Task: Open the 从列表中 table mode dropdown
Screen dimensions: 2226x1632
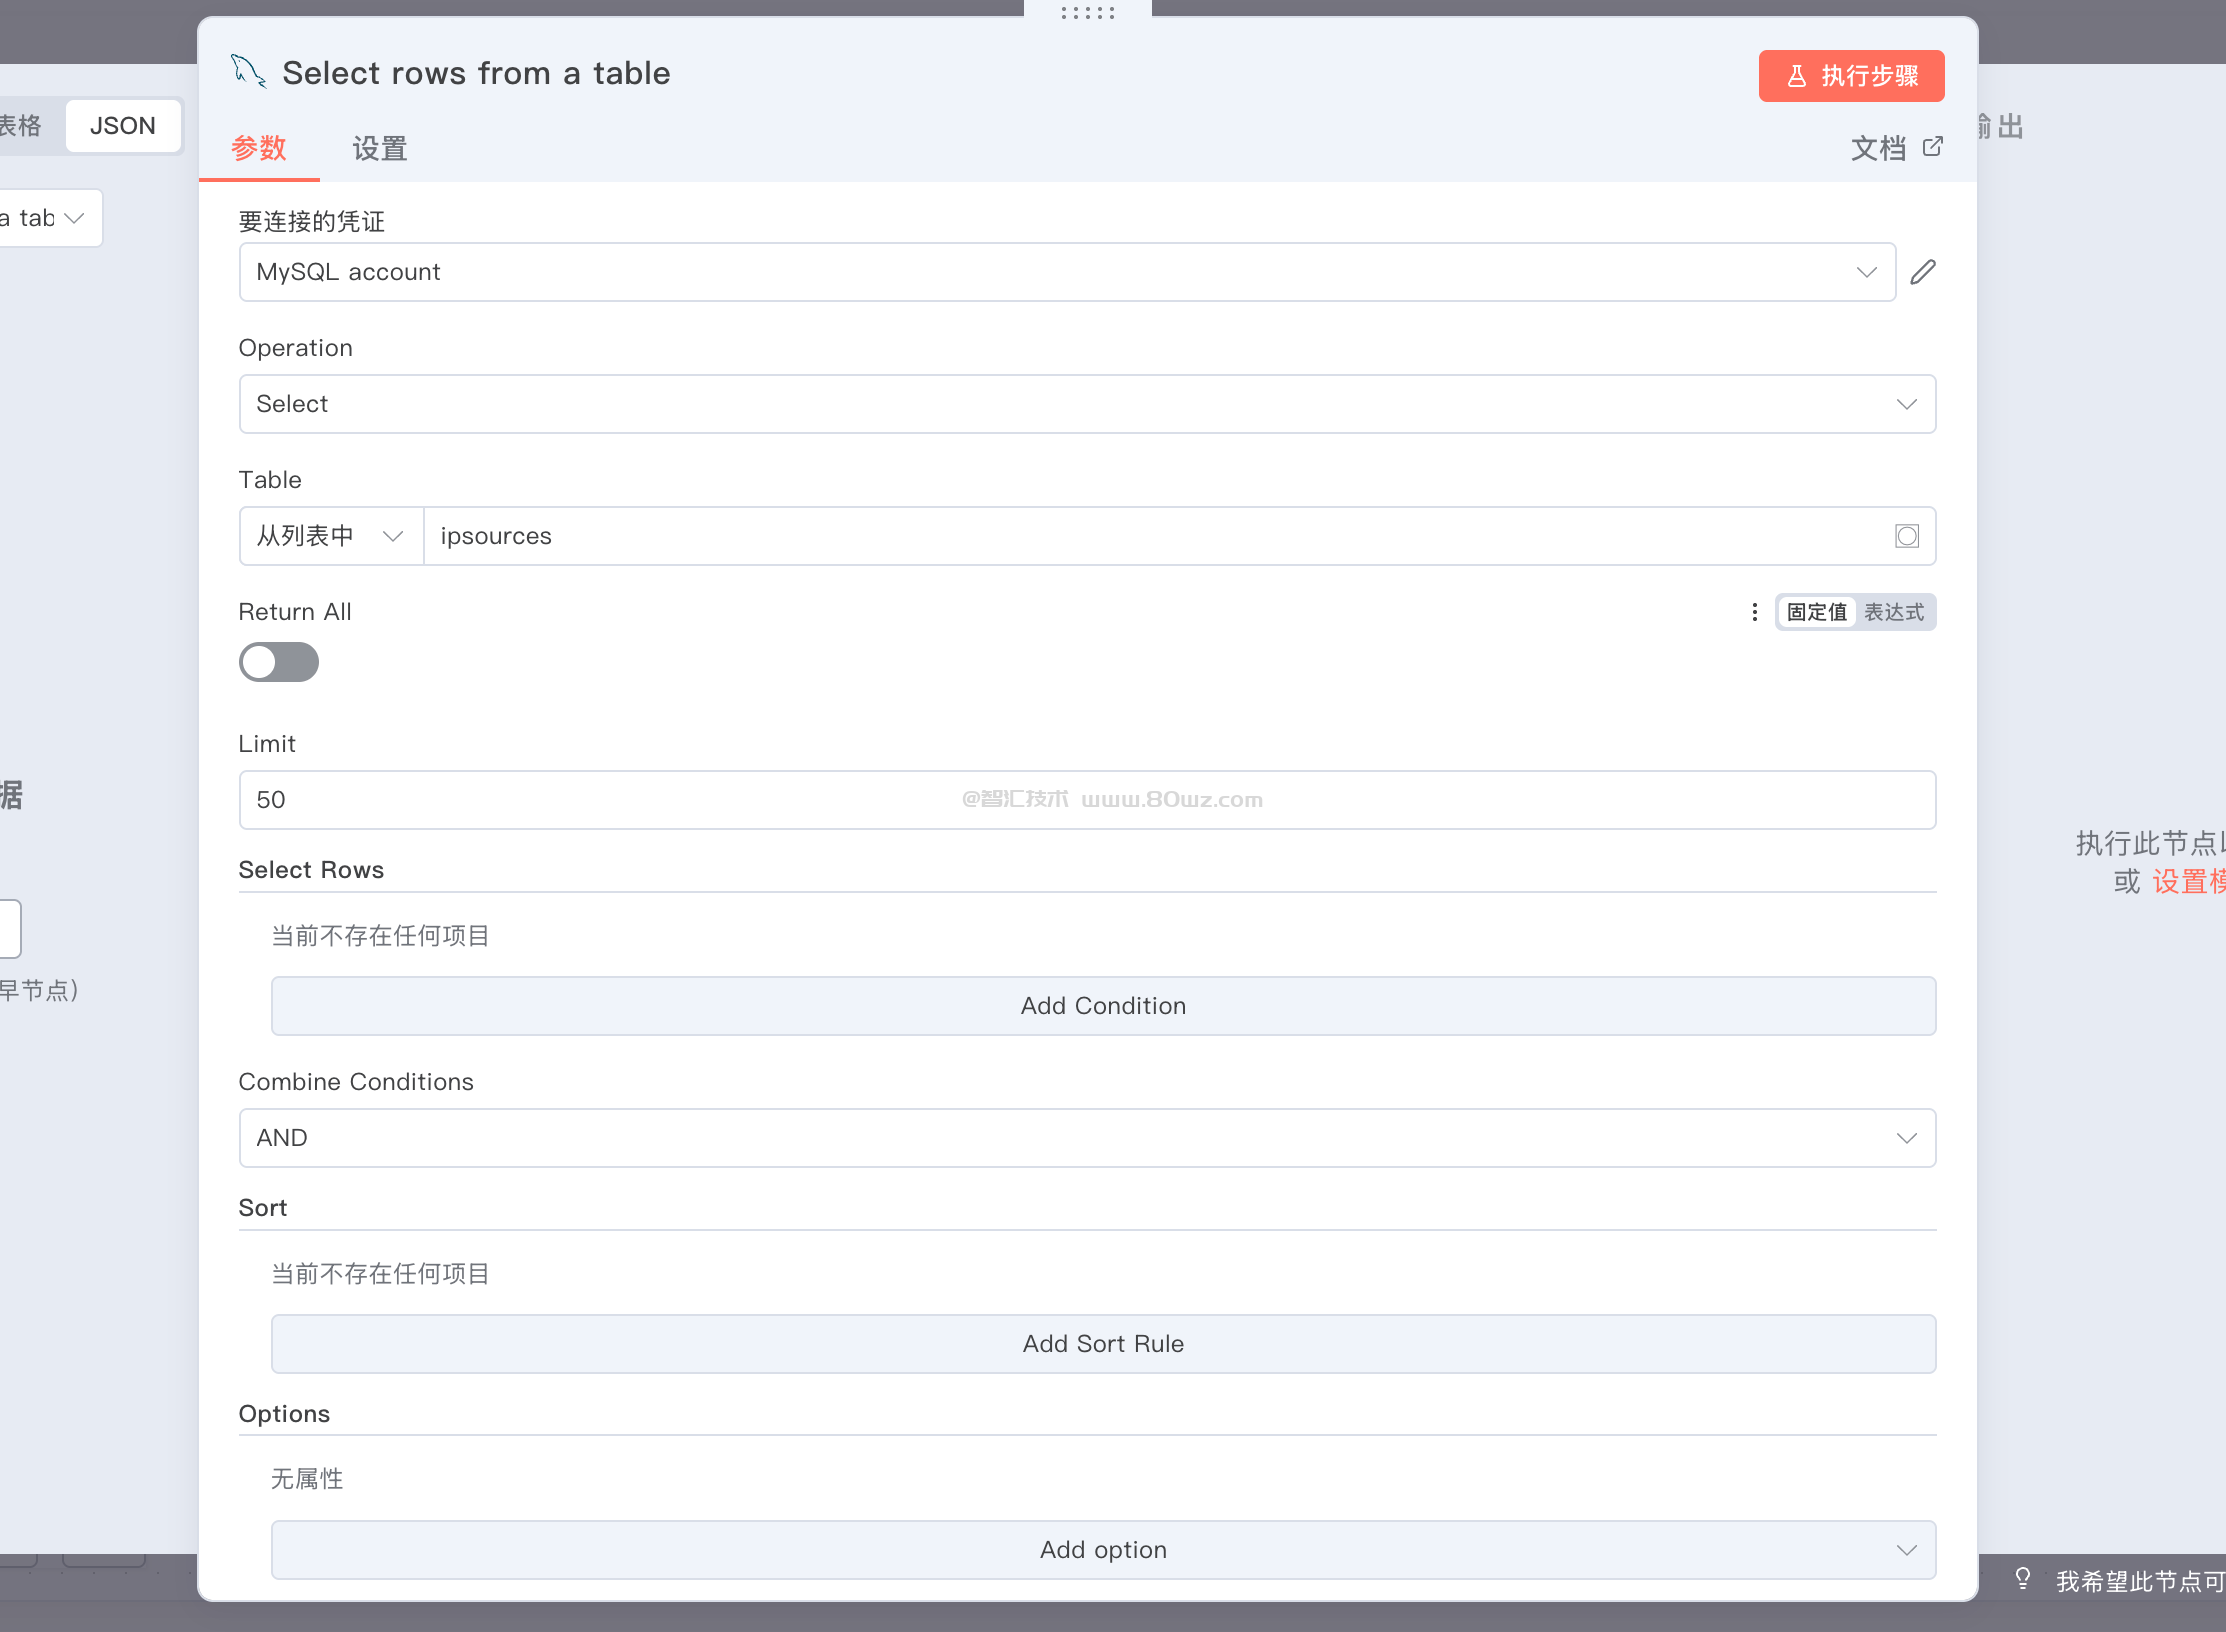Action: click(x=330, y=536)
